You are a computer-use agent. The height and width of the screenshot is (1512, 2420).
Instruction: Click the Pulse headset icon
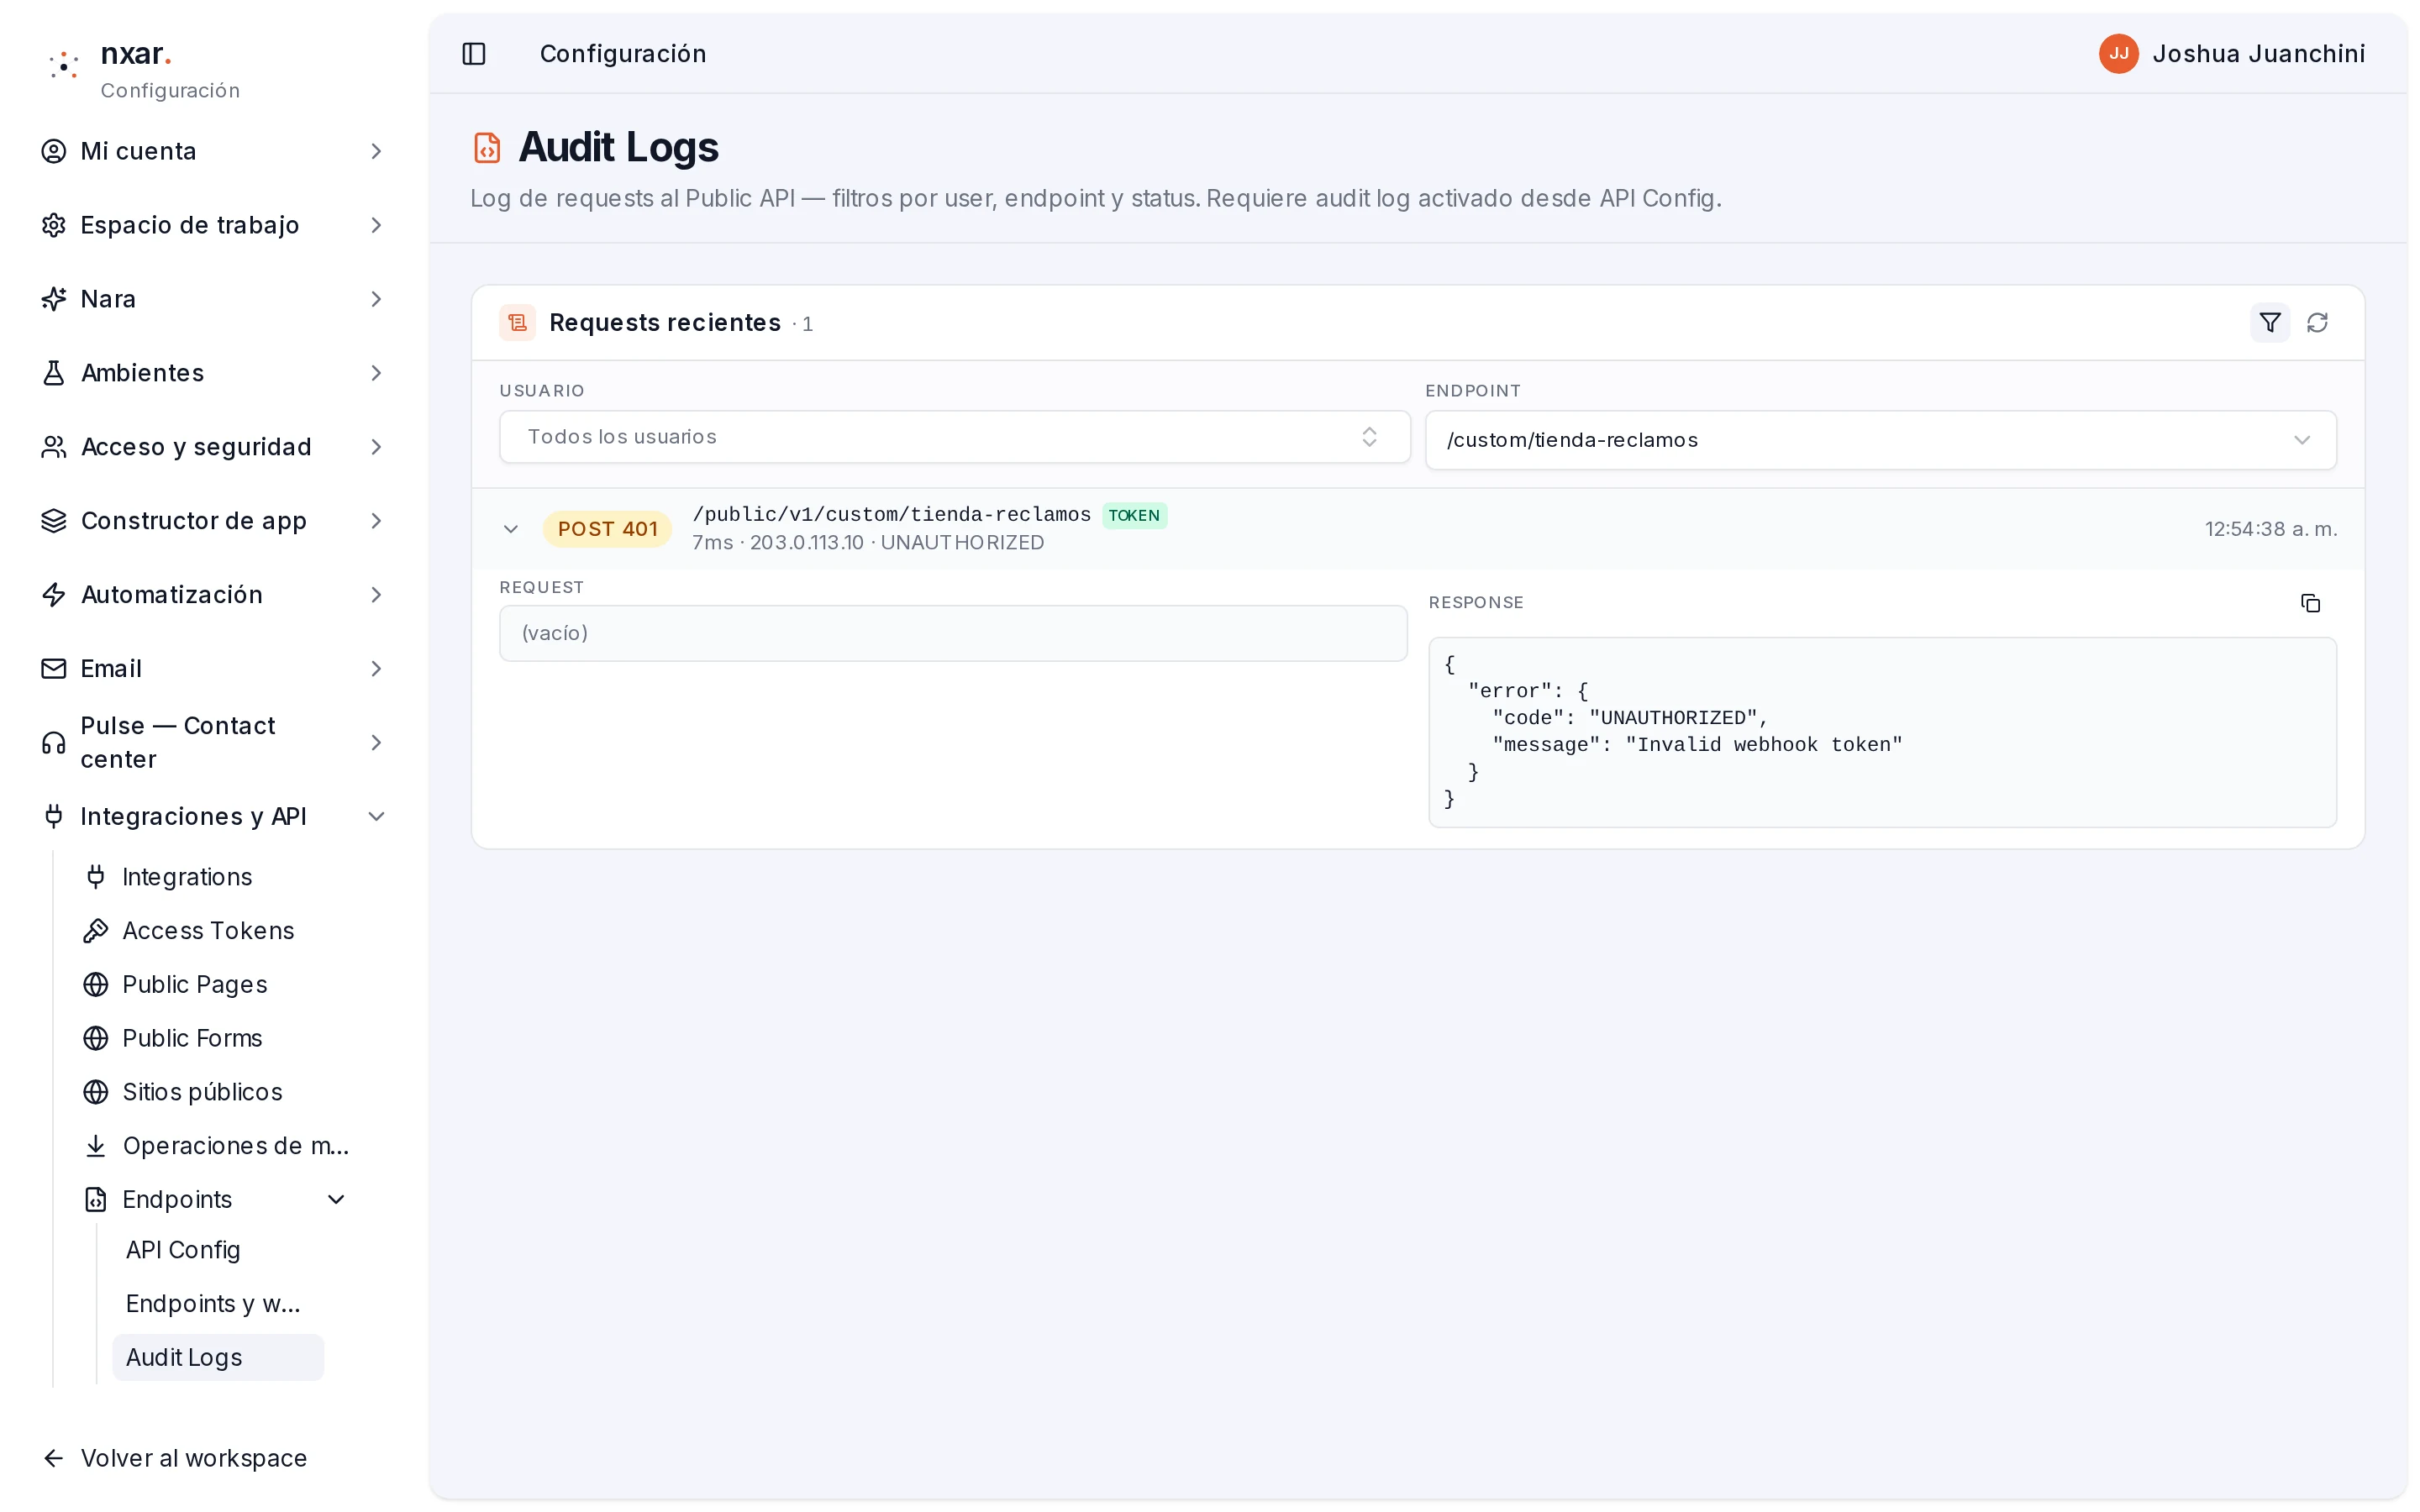53,743
